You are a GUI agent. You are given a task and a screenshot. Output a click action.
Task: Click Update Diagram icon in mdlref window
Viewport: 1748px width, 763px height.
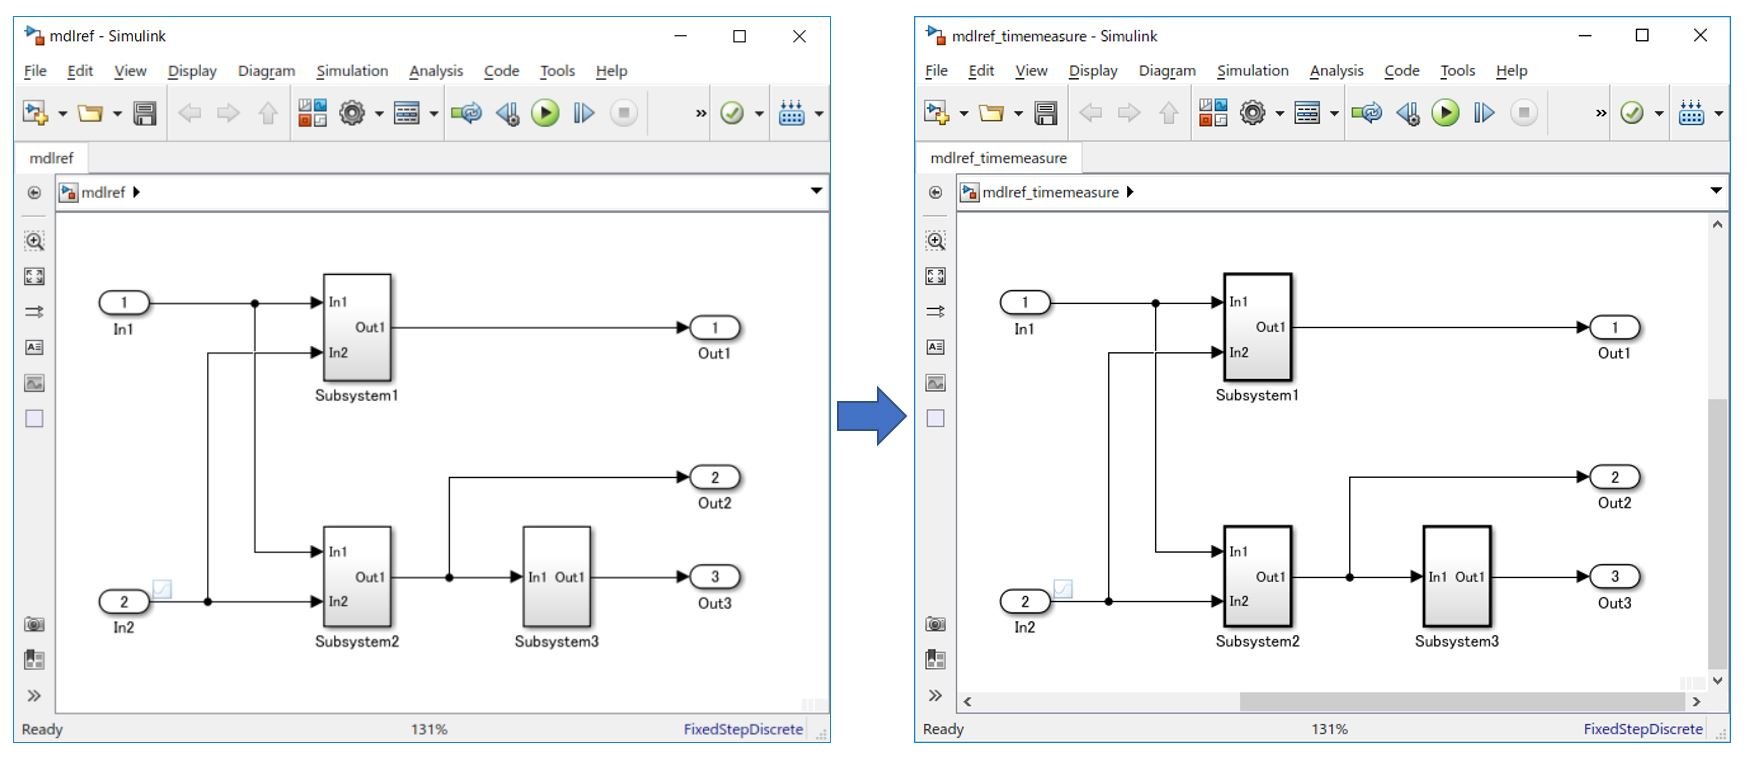466,113
